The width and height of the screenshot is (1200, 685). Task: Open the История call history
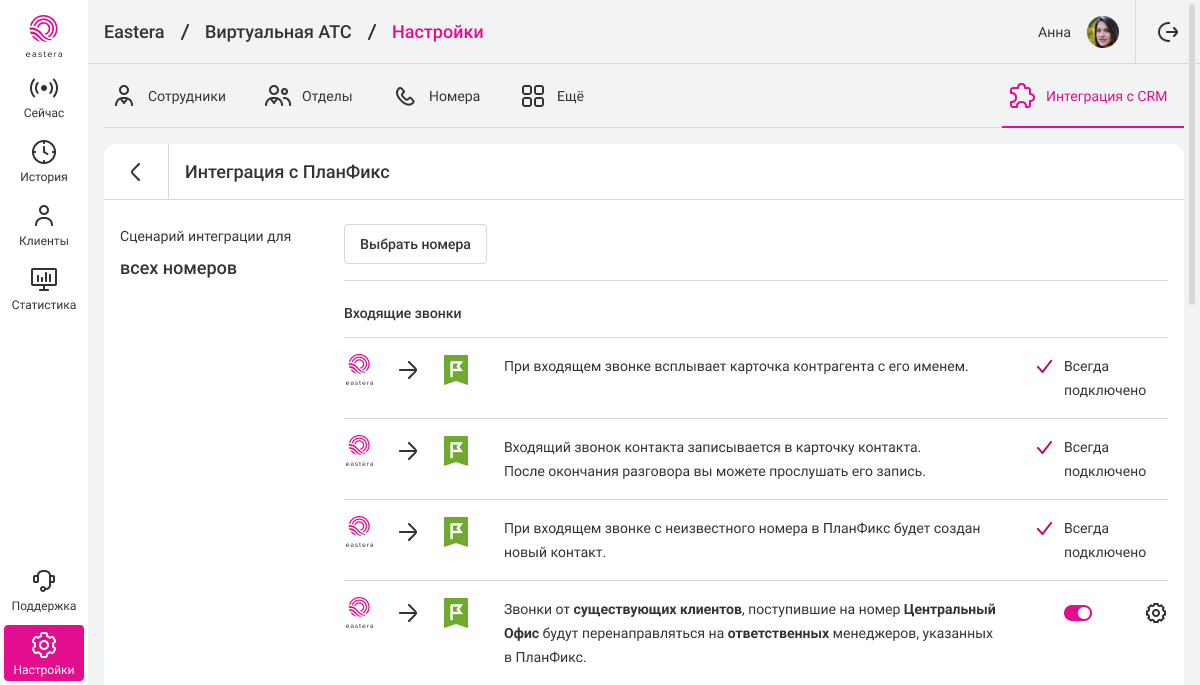44,162
